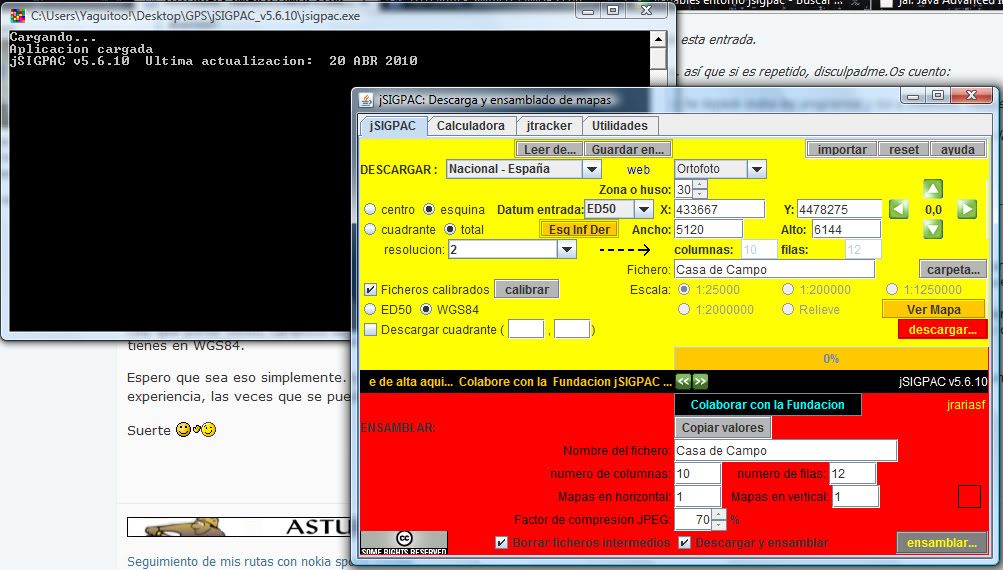
Task: Increase the JPEG compression factor spinner
Action: pyautogui.click(x=719, y=514)
